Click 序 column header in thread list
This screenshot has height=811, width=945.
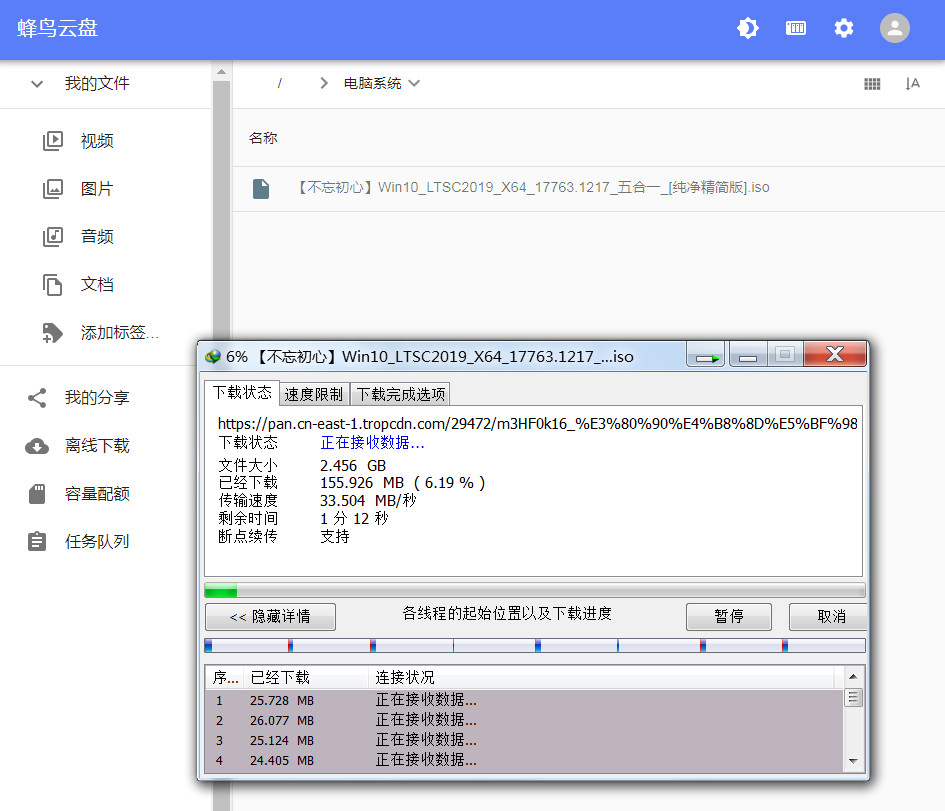[225, 678]
